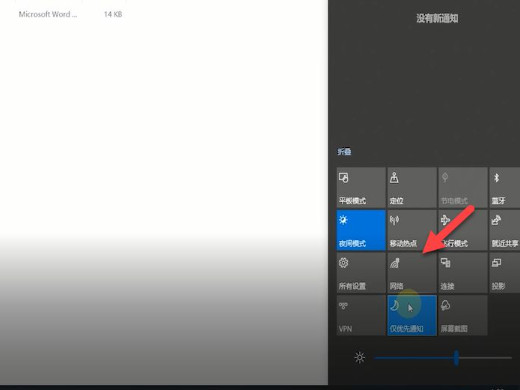Toggle the 定位 location tile

coord(412,188)
